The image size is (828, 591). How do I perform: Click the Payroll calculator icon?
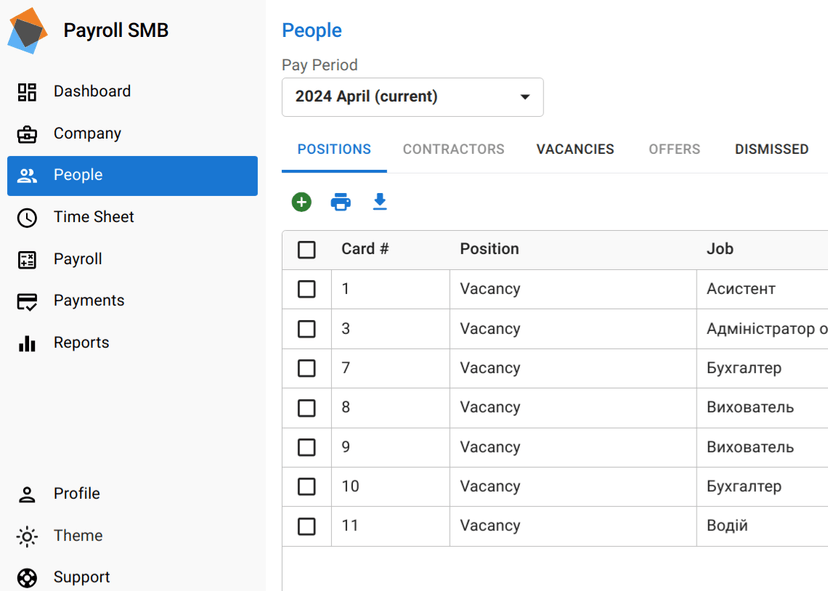28,259
